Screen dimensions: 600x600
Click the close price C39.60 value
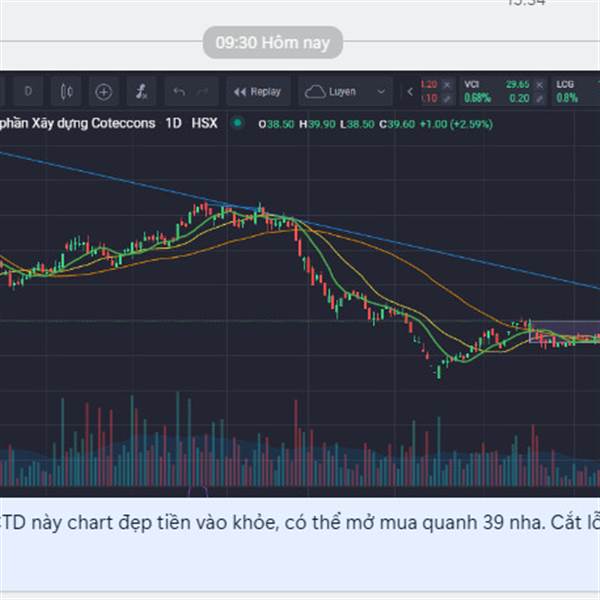pyautogui.click(x=397, y=124)
